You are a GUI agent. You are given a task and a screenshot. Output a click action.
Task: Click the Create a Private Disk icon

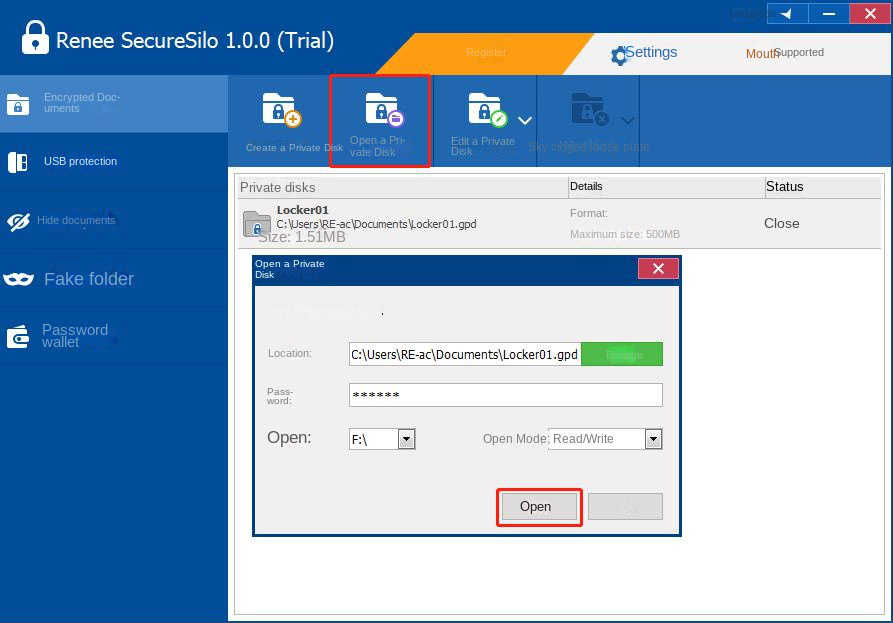coord(280,110)
